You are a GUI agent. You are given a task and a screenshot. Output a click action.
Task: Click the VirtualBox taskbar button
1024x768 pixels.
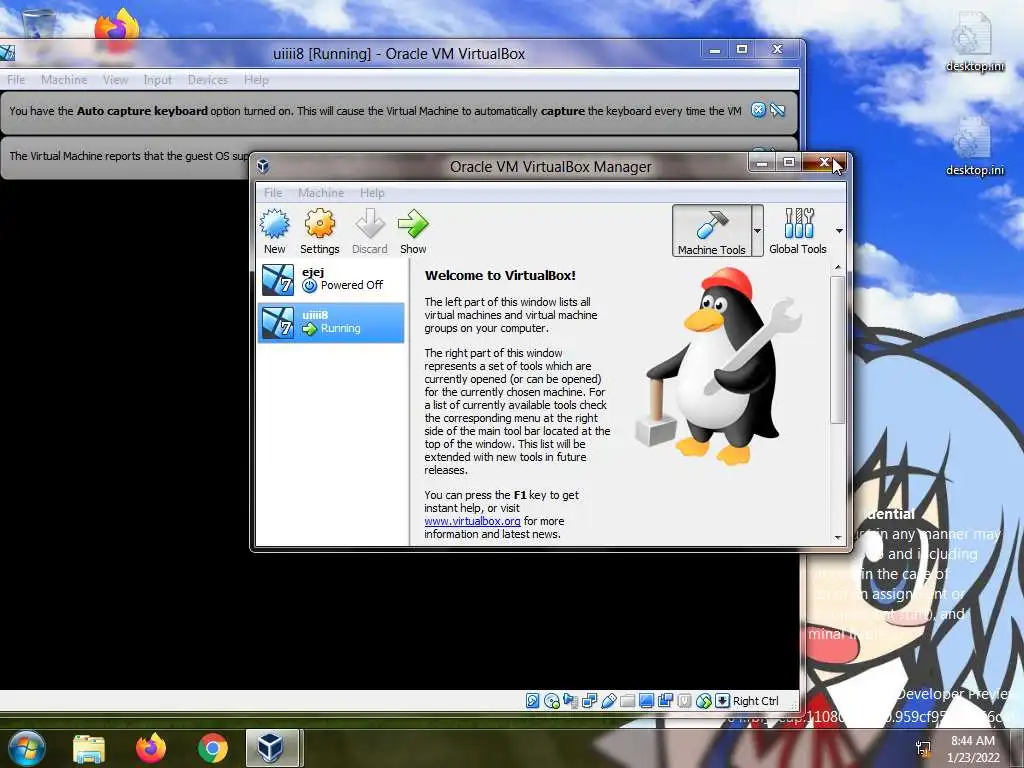(x=273, y=748)
